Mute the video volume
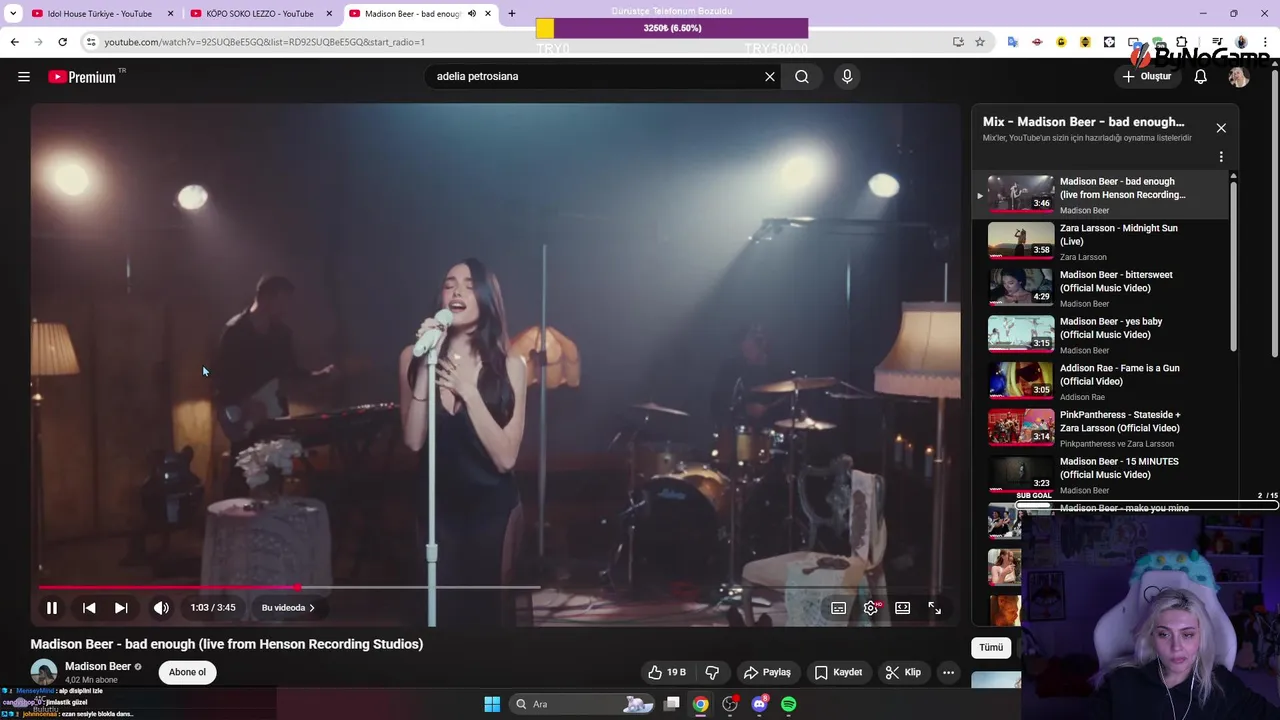The image size is (1280, 720). point(161,608)
